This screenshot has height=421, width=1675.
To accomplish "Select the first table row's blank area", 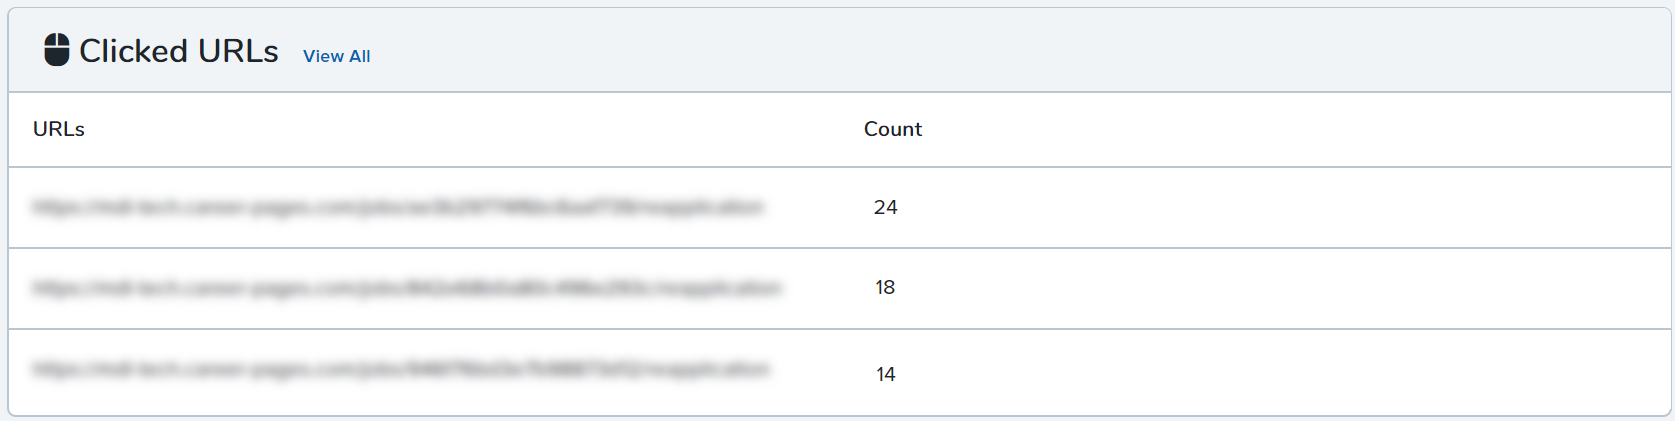I will [1280, 207].
